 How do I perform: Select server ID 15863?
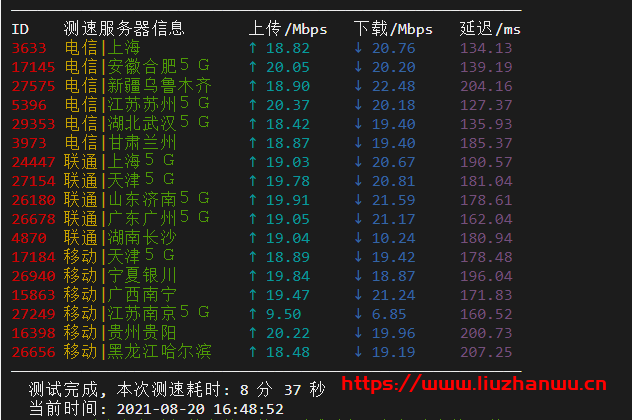[33, 295]
